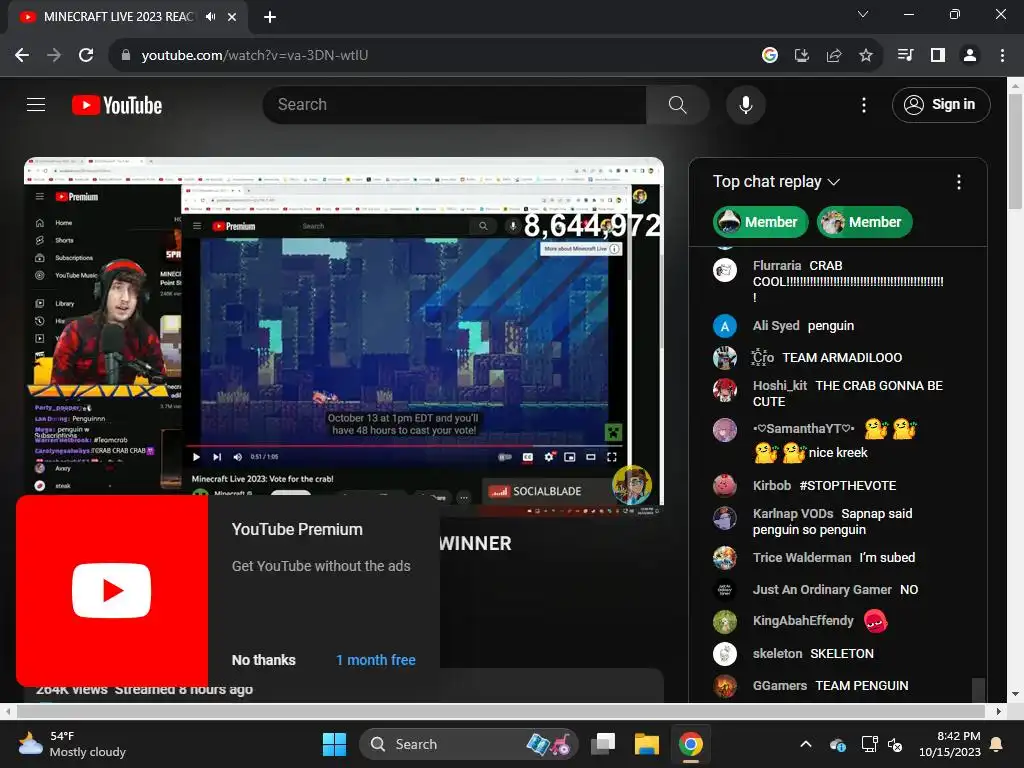Screen dimensions: 1024x768
Task: Bookmark this tab with star icon
Action: click(865, 55)
